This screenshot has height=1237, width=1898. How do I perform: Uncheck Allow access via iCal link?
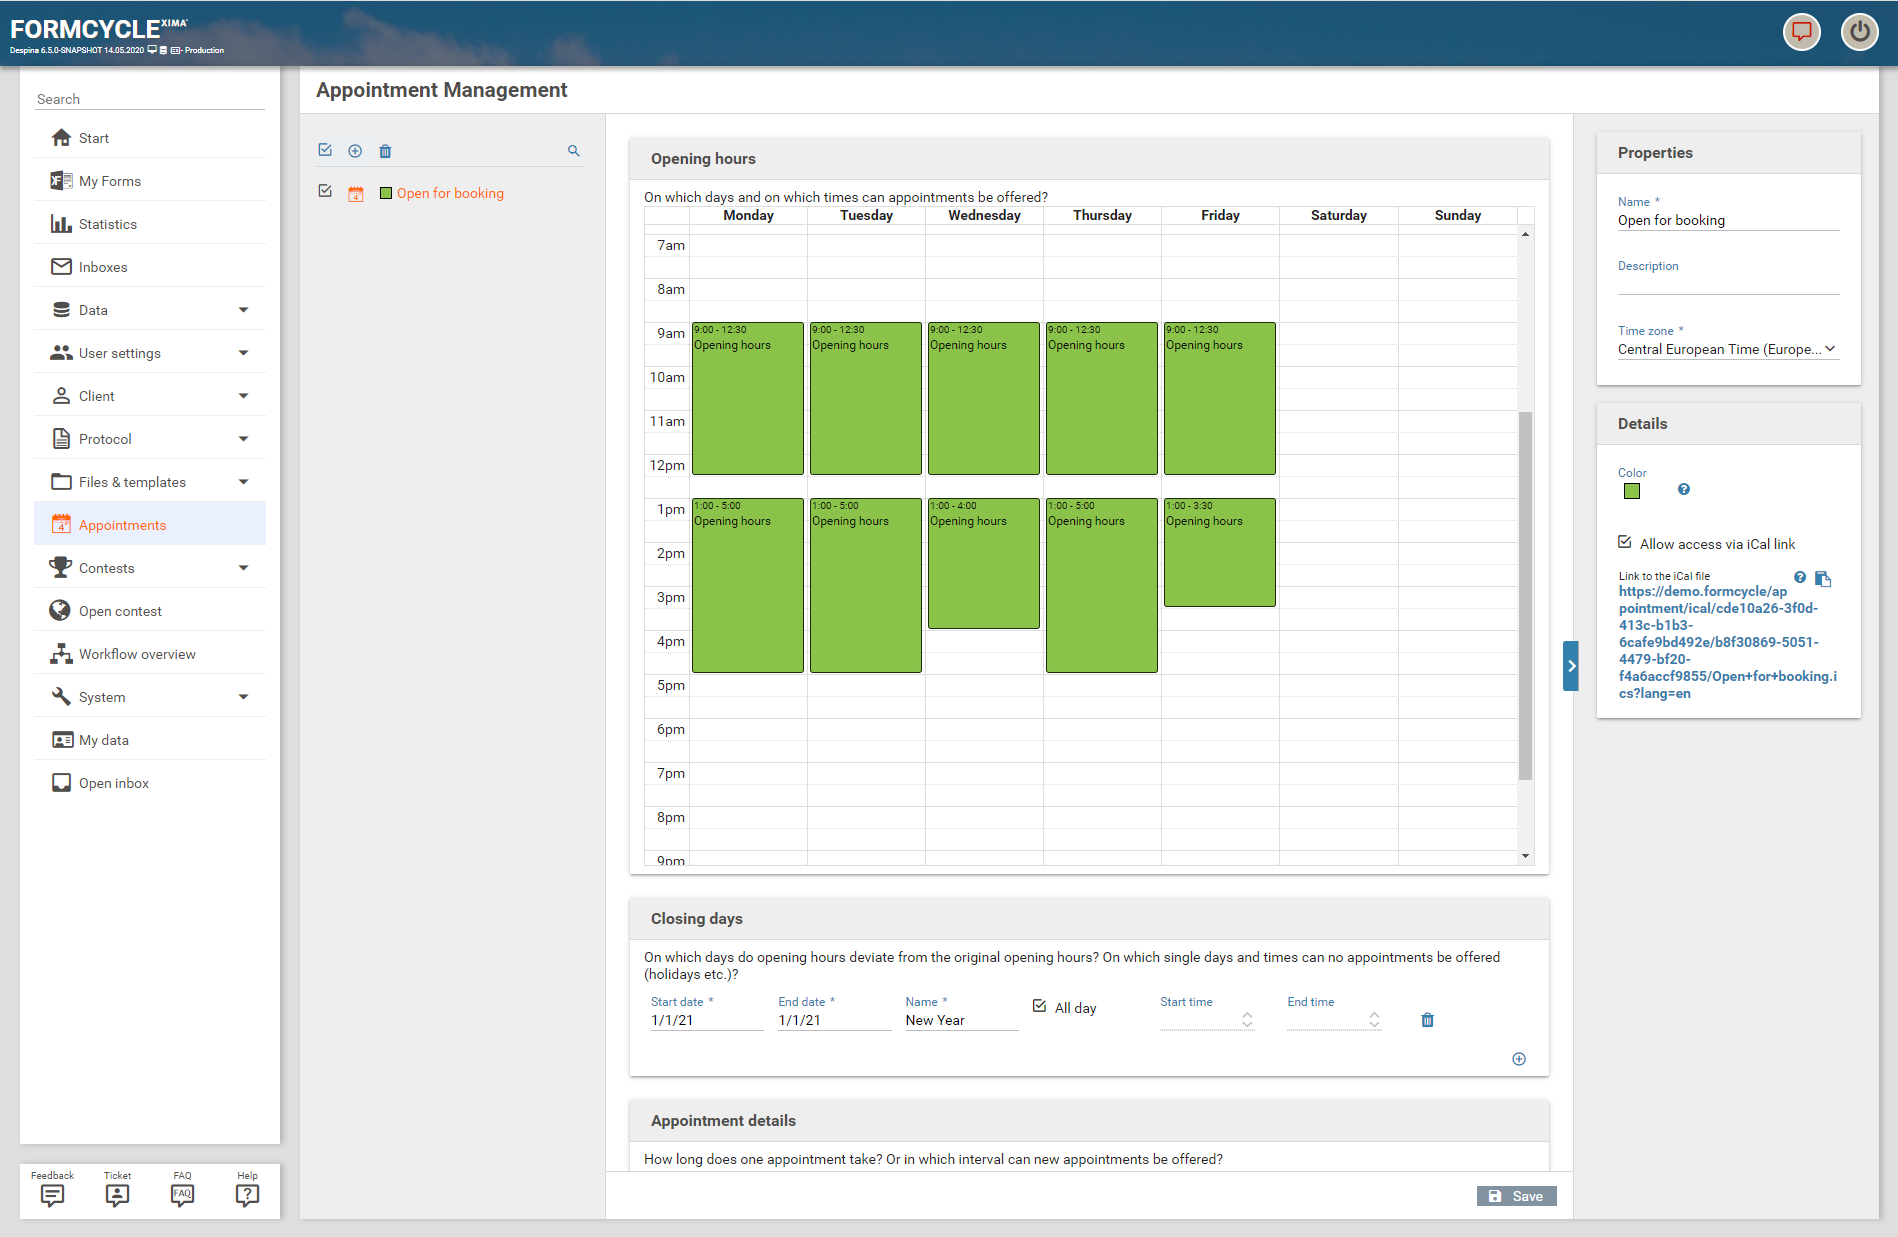click(1625, 543)
